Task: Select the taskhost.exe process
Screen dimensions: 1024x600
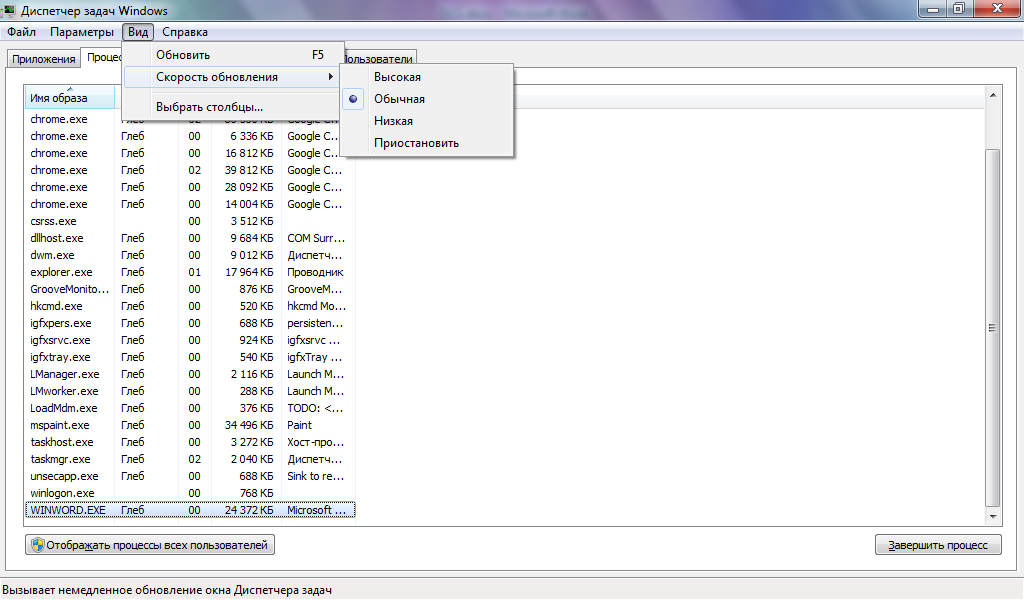Action: point(190,442)
